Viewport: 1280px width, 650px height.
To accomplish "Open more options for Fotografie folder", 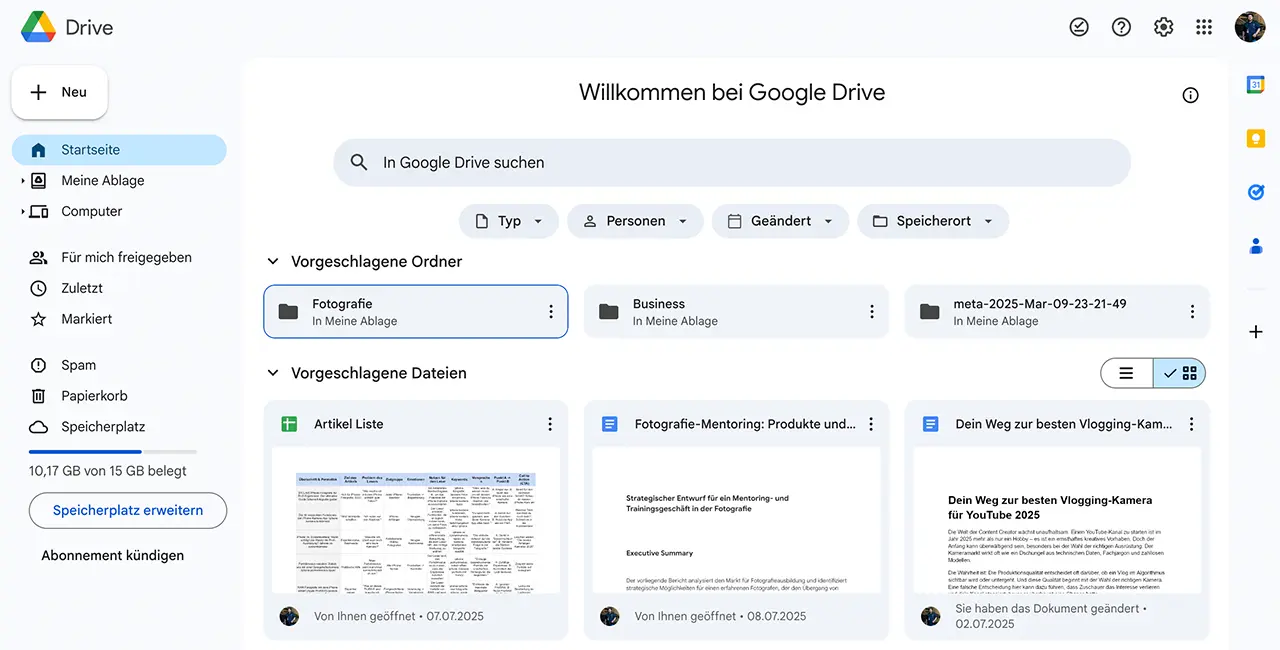I will (550, 312).
